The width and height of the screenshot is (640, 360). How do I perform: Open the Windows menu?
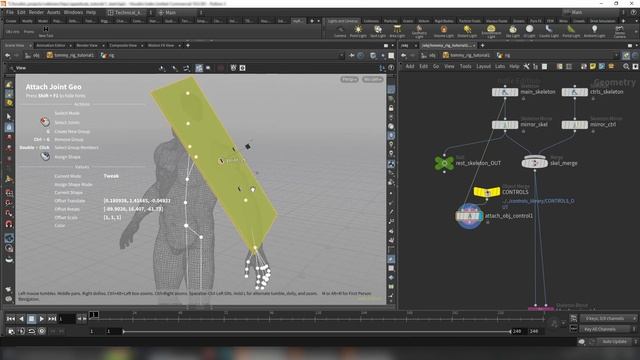click(73, 12)
